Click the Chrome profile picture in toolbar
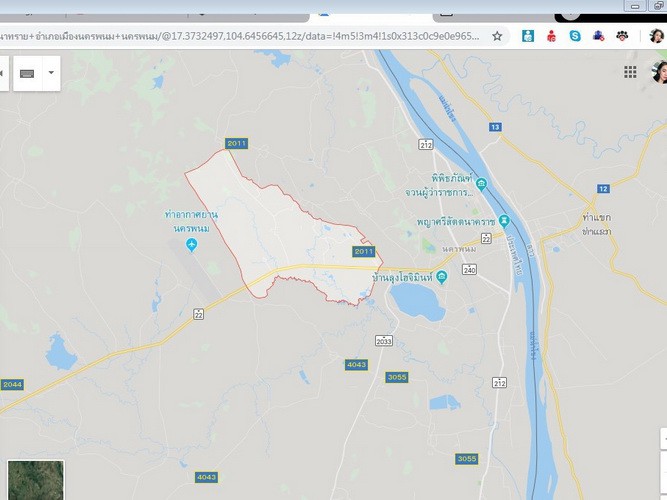The image size is (667, 500). coord(656,36)
